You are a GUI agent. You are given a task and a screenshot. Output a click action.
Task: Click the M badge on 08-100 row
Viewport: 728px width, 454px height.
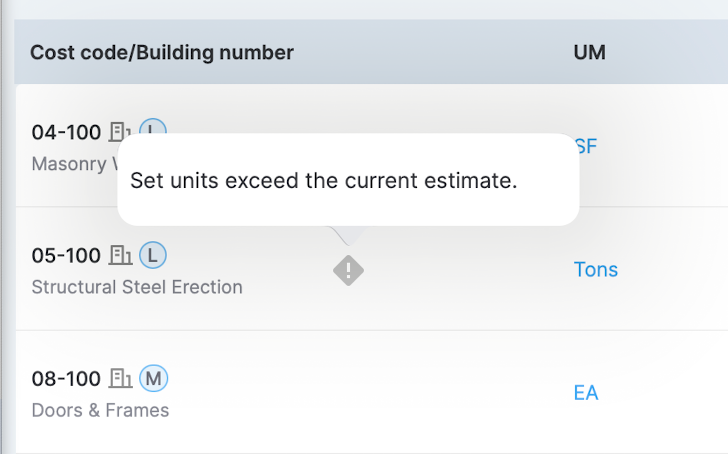point(153,379)
